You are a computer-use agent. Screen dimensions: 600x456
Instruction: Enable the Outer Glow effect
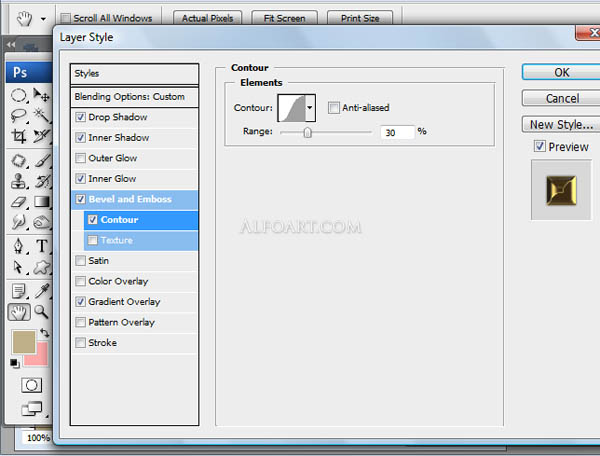pos(80,158)
